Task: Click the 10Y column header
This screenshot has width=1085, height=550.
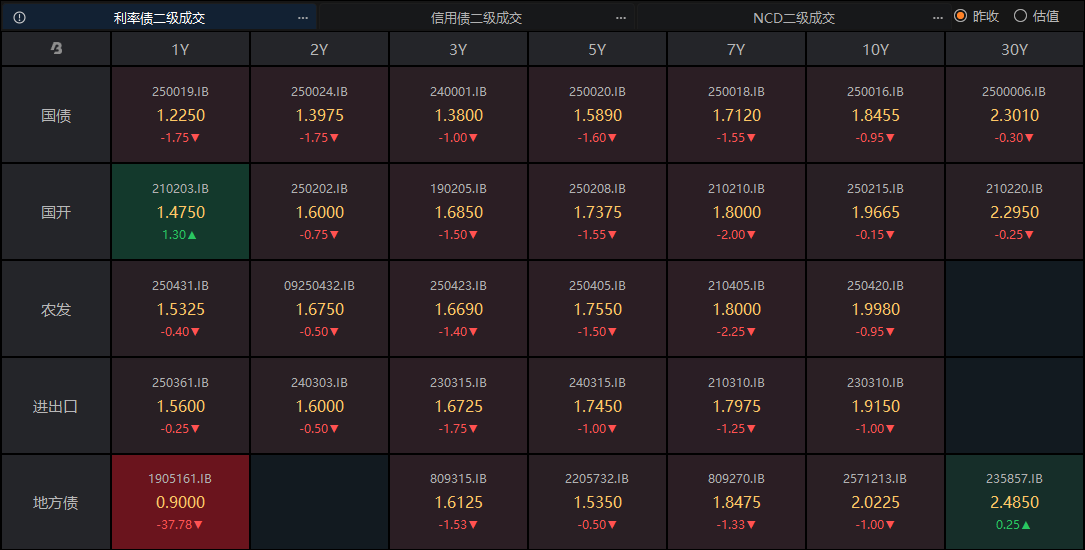Action: (875, 49)
